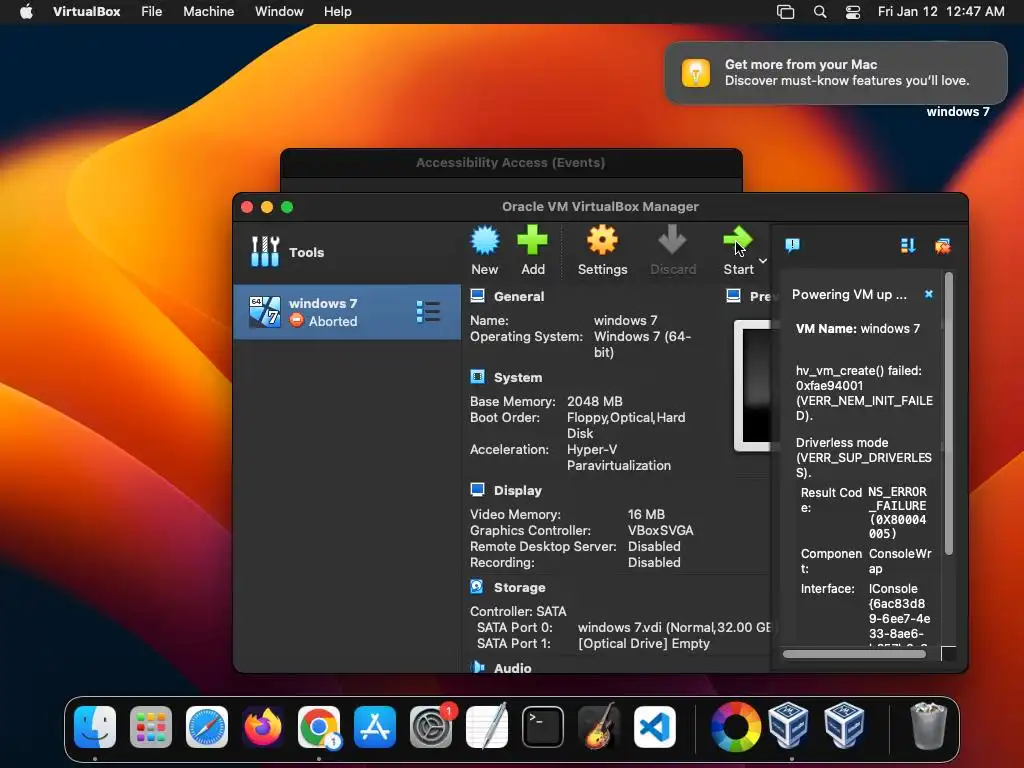The image size is (1024, 768).
Task: Open the Apple menu
Action: [x=26, y=11]
